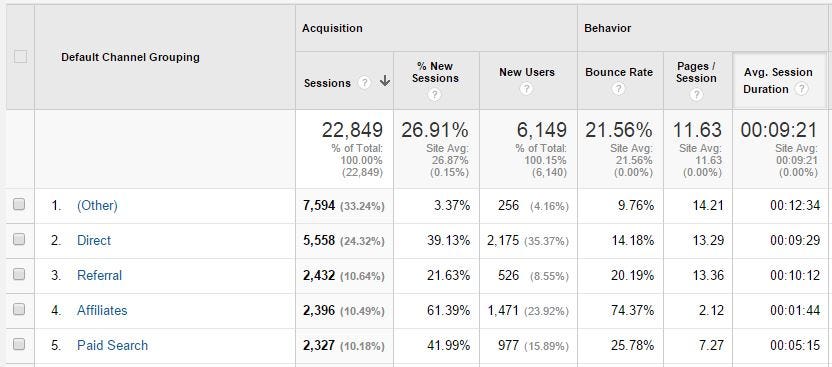Click the help icon under New Users
This screenshot has height=367, width=832.
[x=526, y=89]
